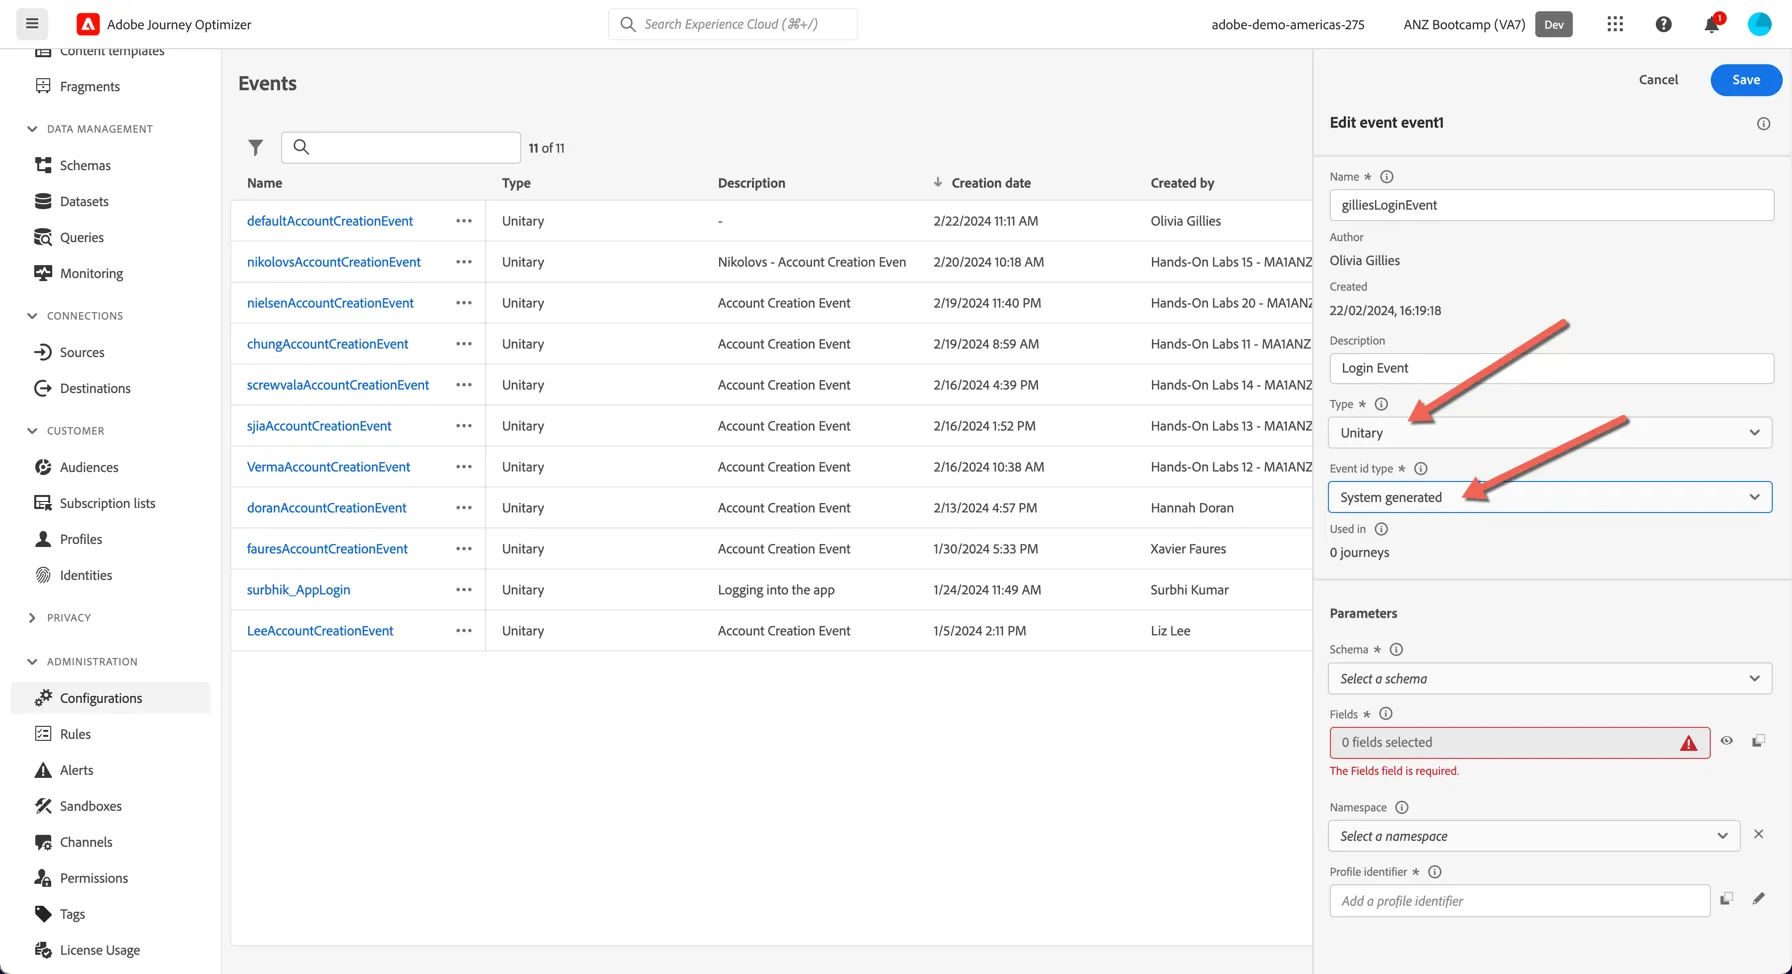Open more actions for surbhik_AppLogin
The height and width of the screenshot is (974, 1792).
pos(464,590)
